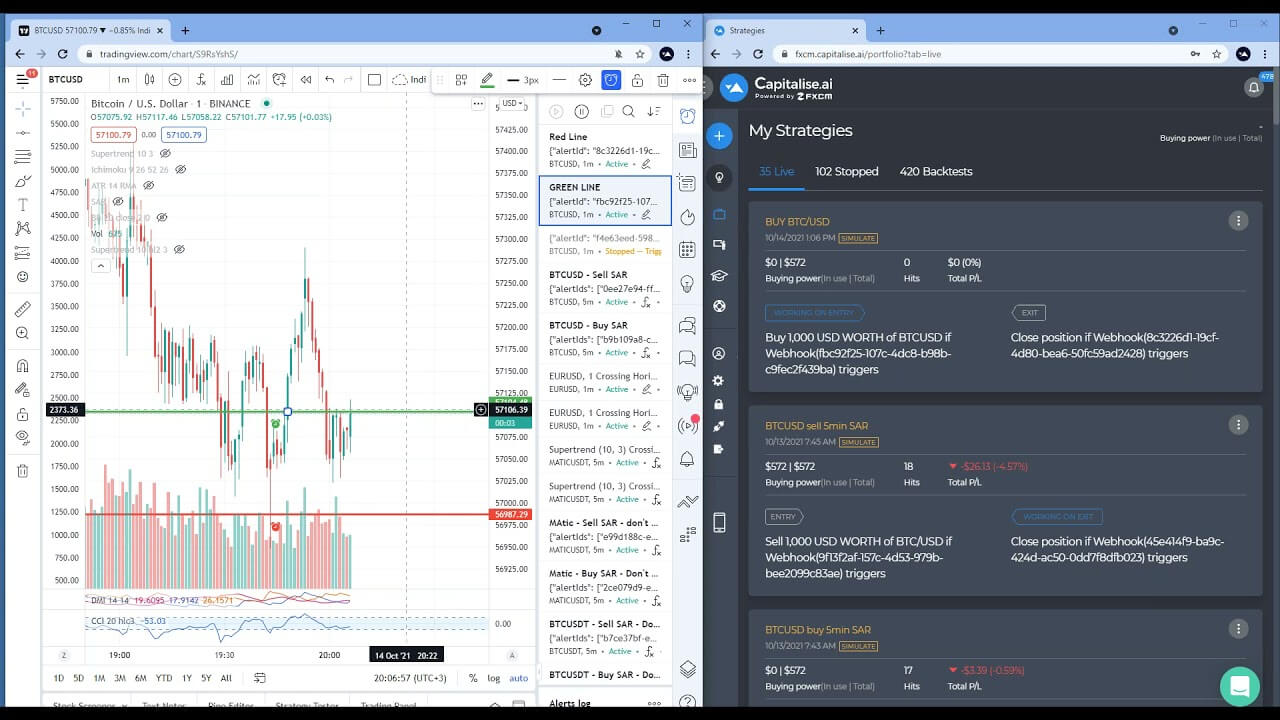1280x720 pixels.
Task: Toggle hide all drawings eye icon
Action: tap(22, 437)
